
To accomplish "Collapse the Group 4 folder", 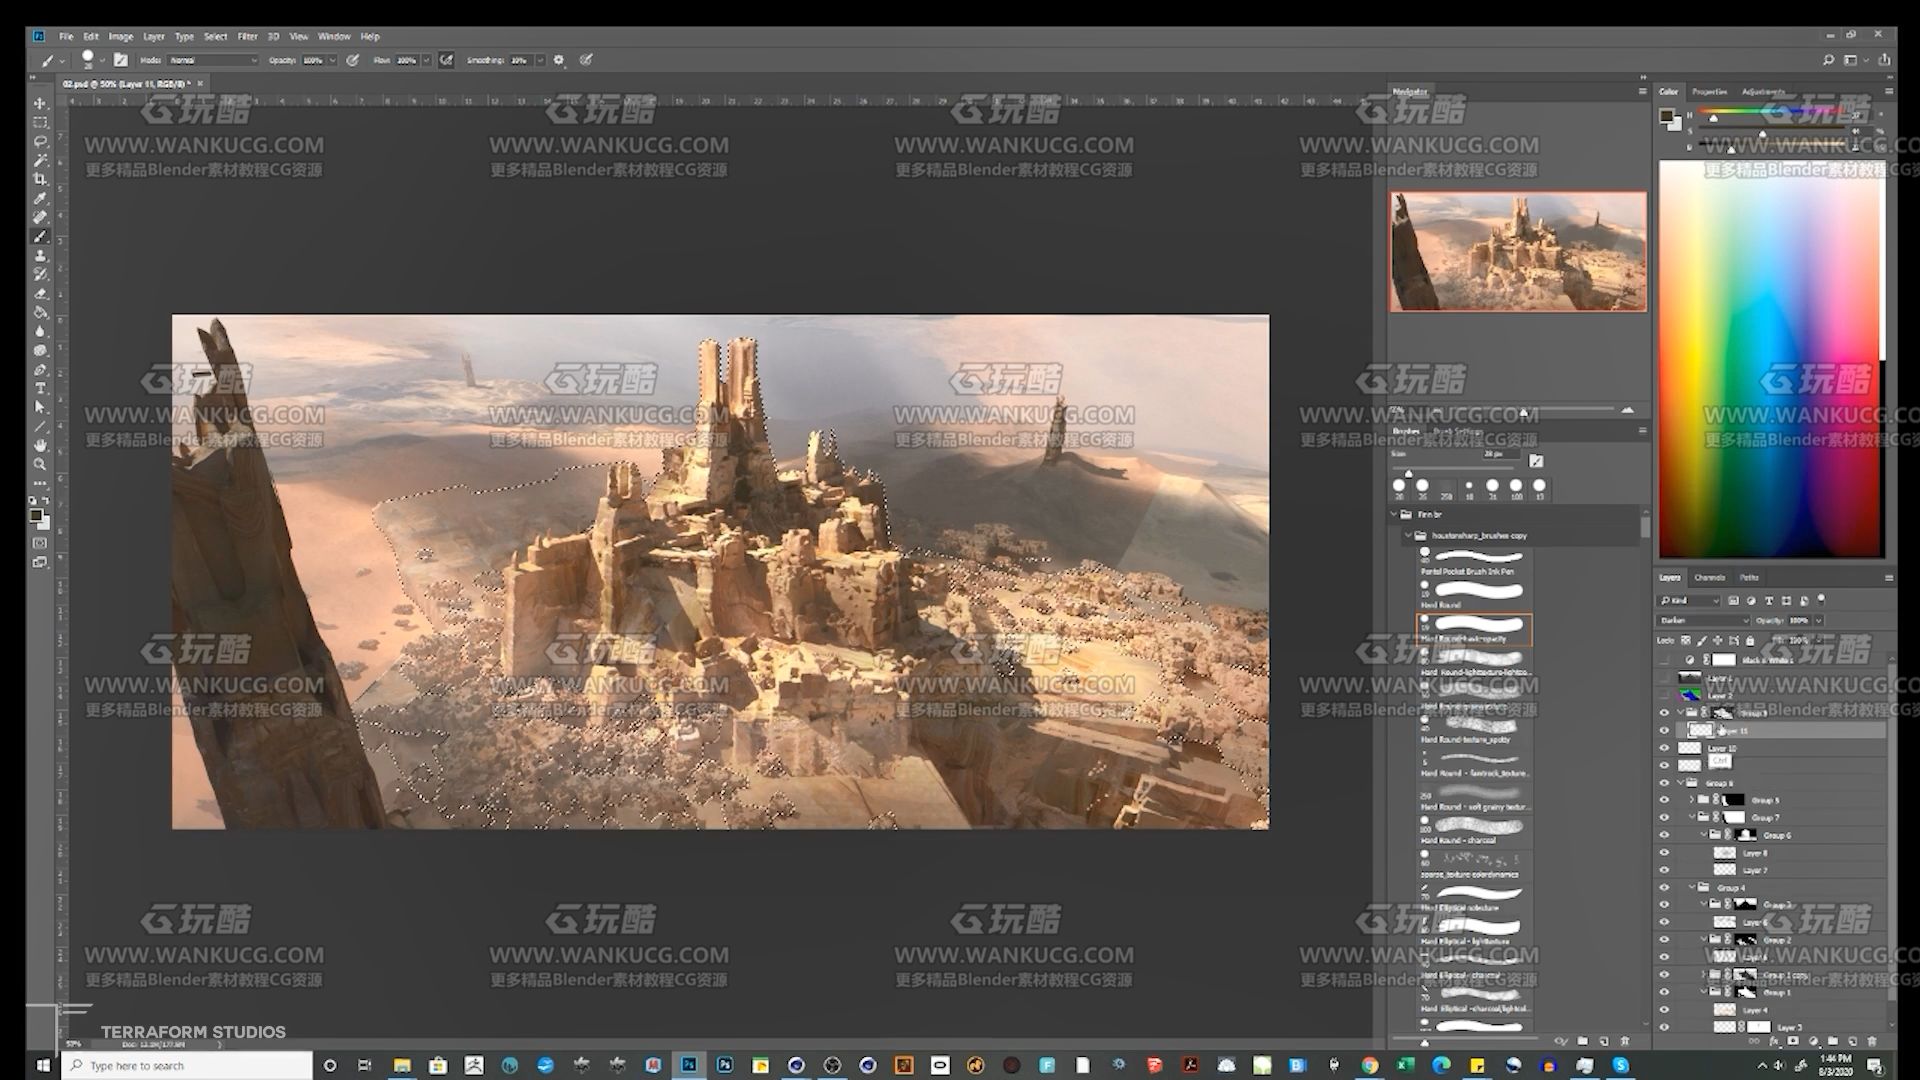I will (x=1693, y=887).
